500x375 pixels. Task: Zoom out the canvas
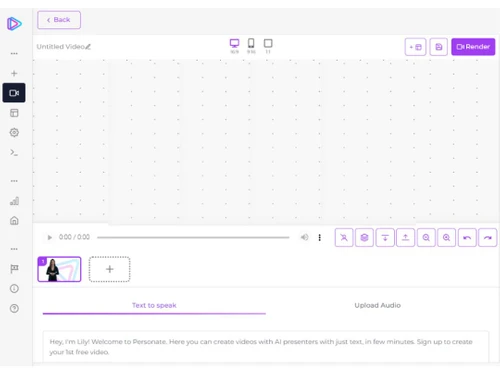click(426, 237)
